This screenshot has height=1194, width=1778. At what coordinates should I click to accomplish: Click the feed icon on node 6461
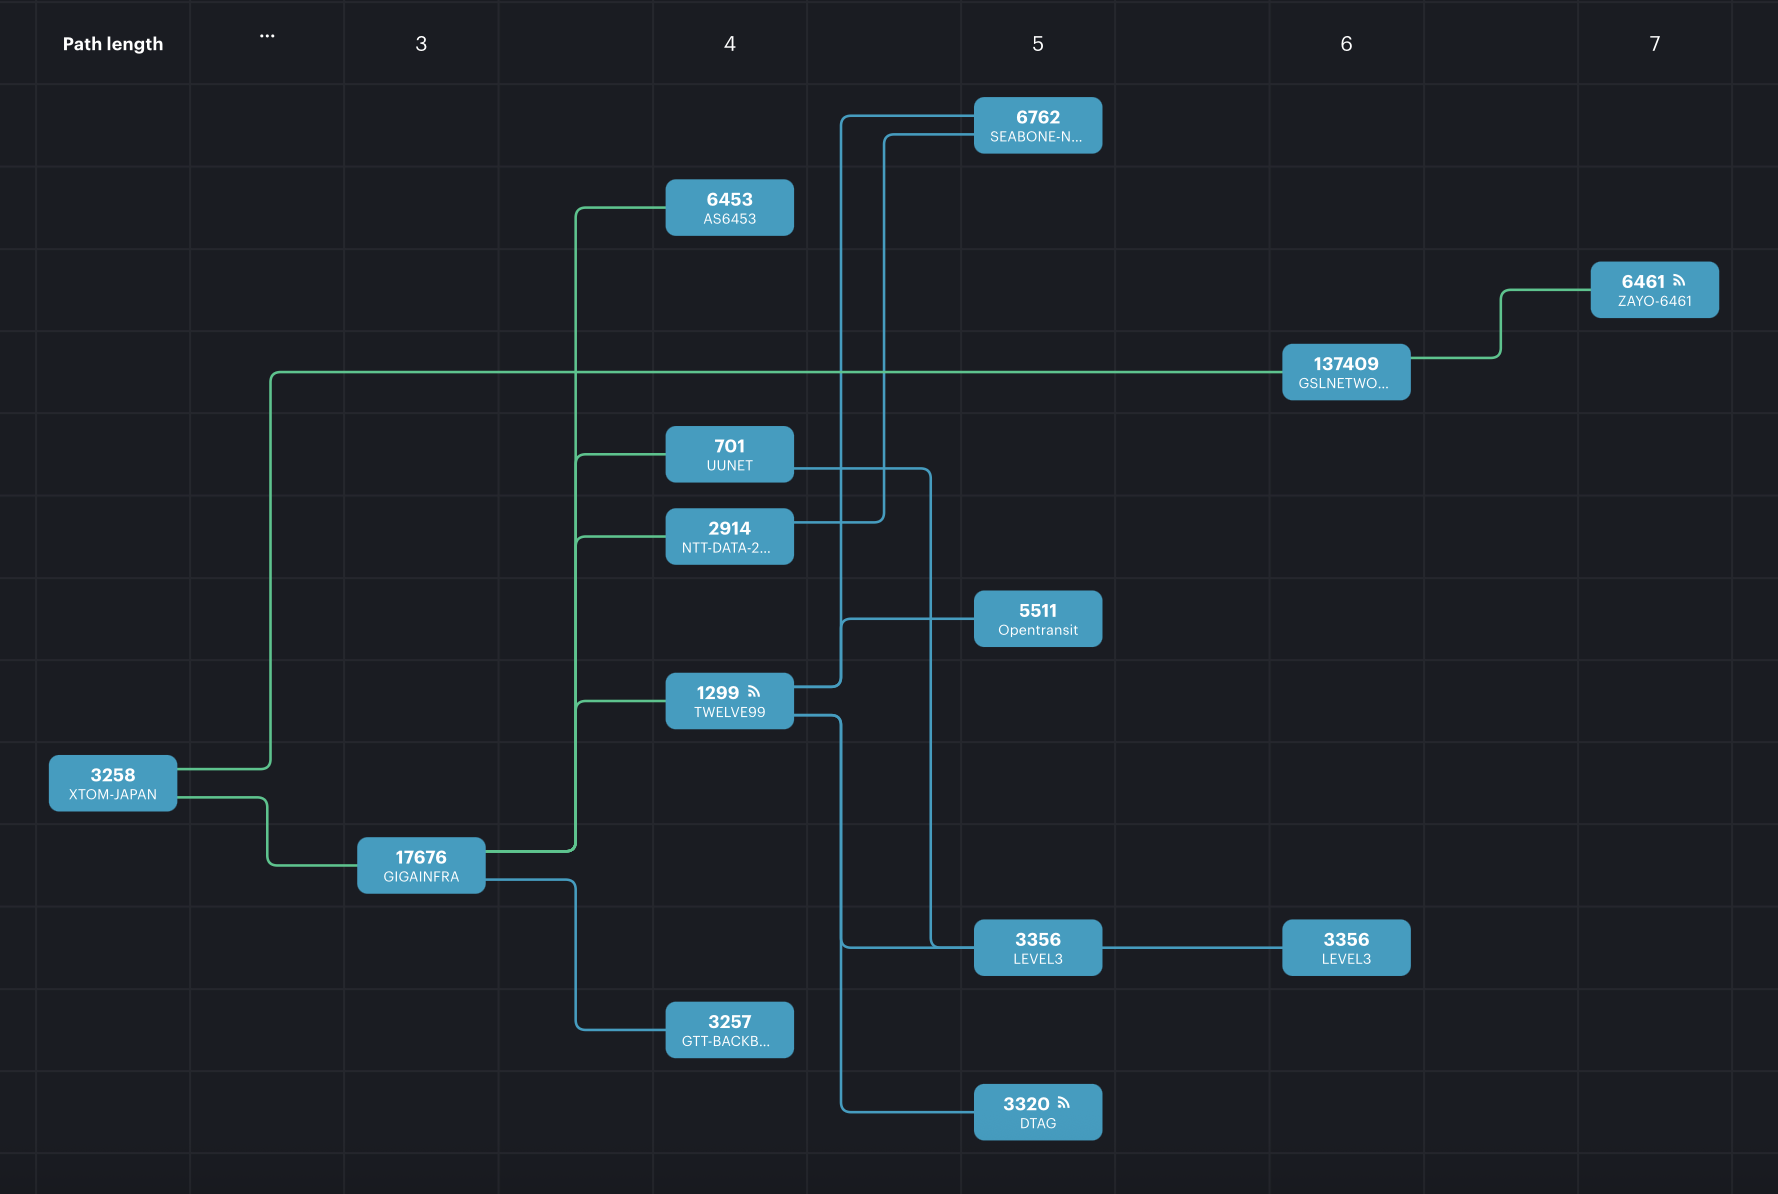point(1679,281)
